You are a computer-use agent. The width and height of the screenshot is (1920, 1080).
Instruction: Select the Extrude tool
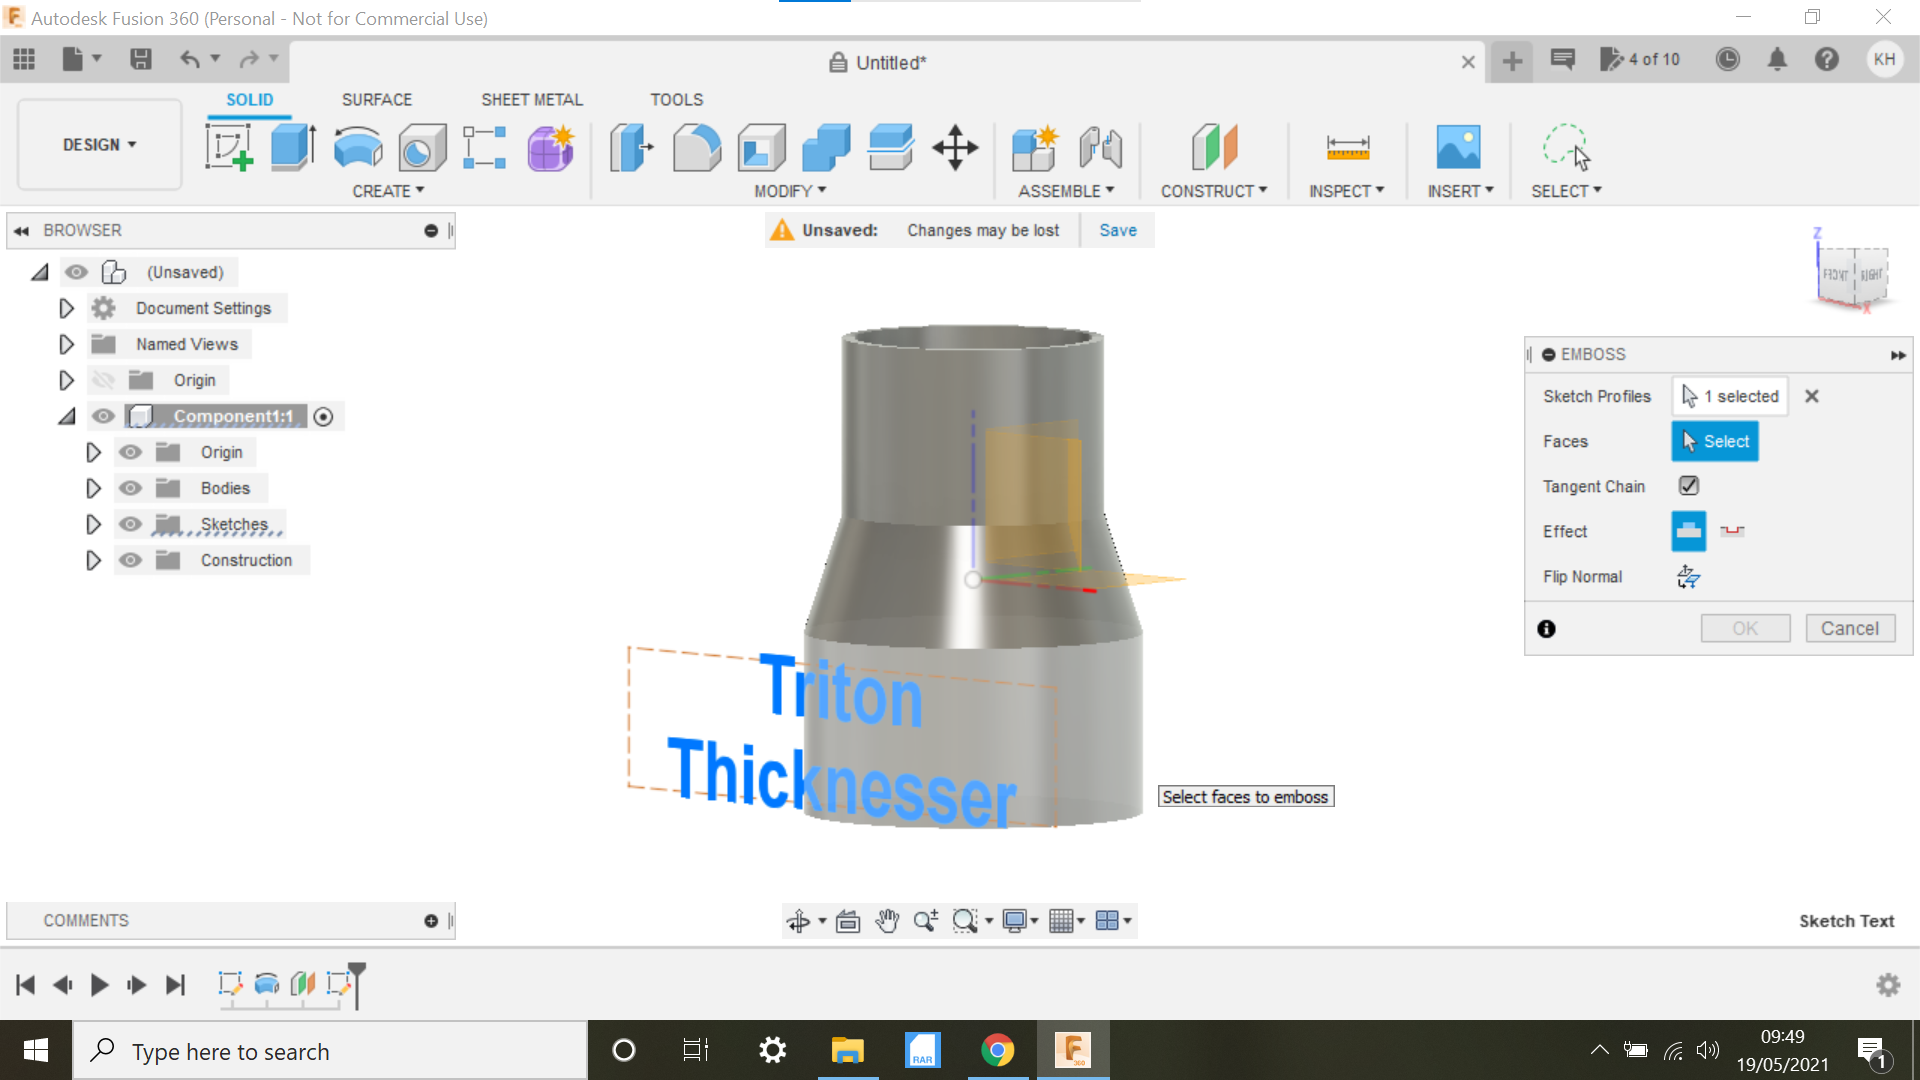coord(293,148)
